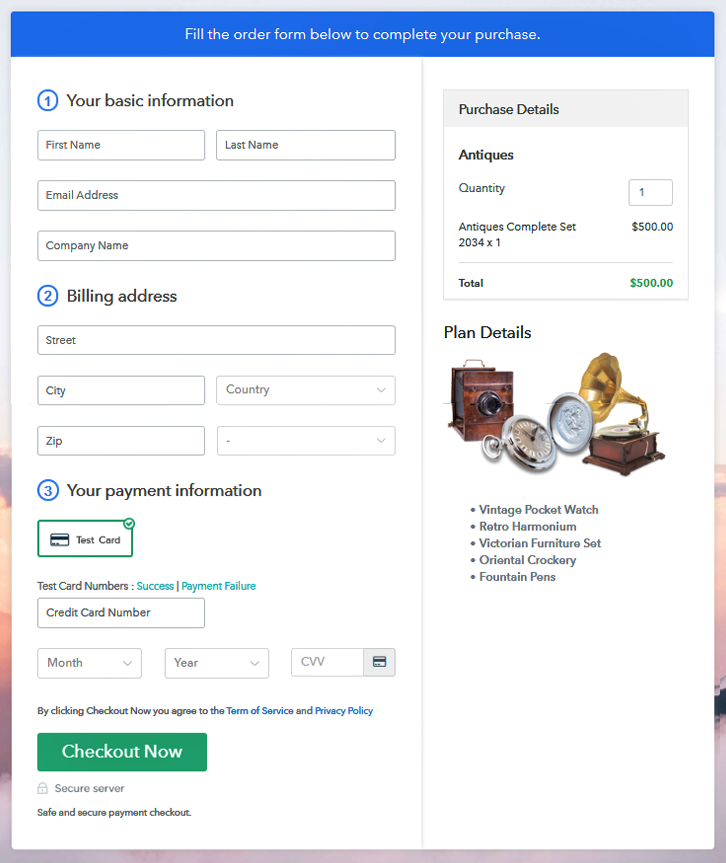726x863 pixels.
Task: Expand the Month expiry dropdown
Action: (x=89, y=662)
